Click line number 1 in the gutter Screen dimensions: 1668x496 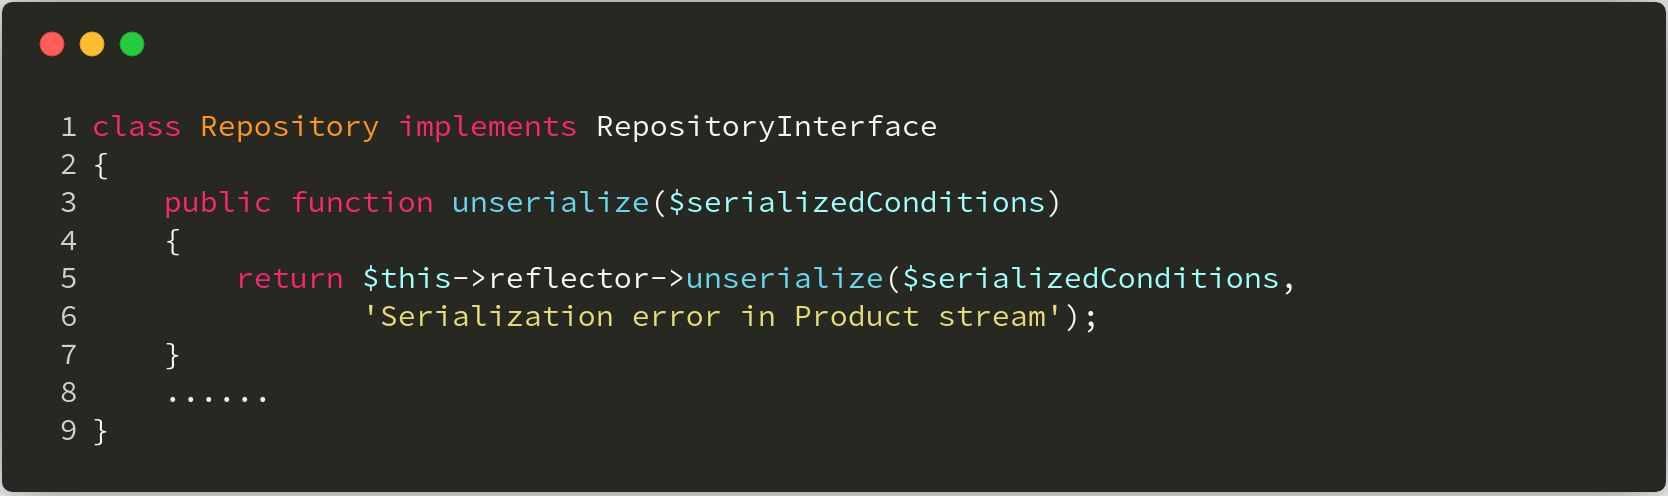click(68, 127)
